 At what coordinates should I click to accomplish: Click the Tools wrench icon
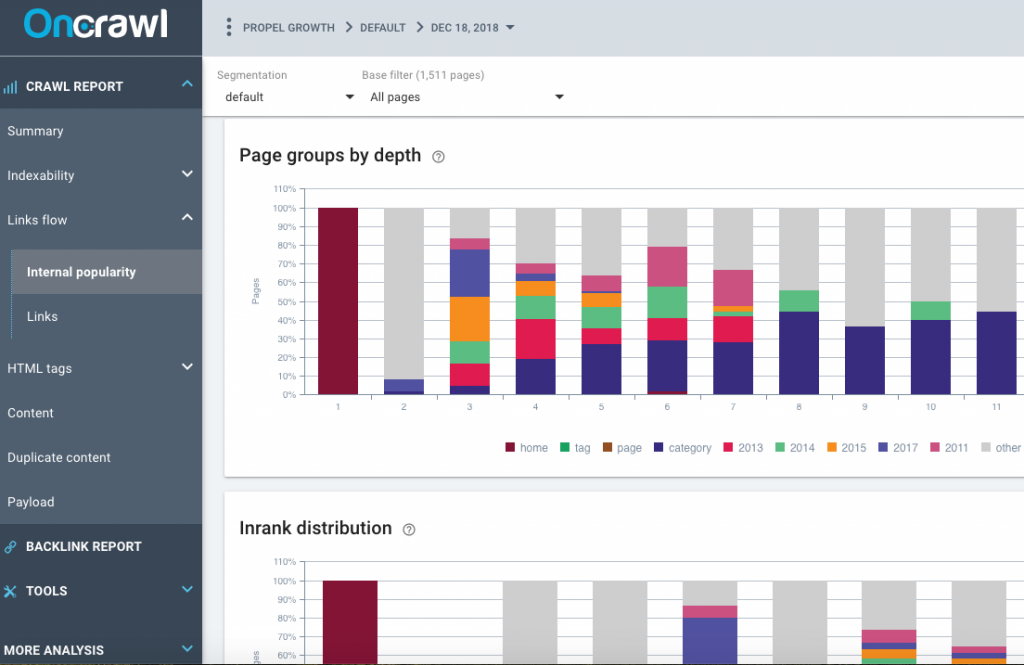point(10,591)
